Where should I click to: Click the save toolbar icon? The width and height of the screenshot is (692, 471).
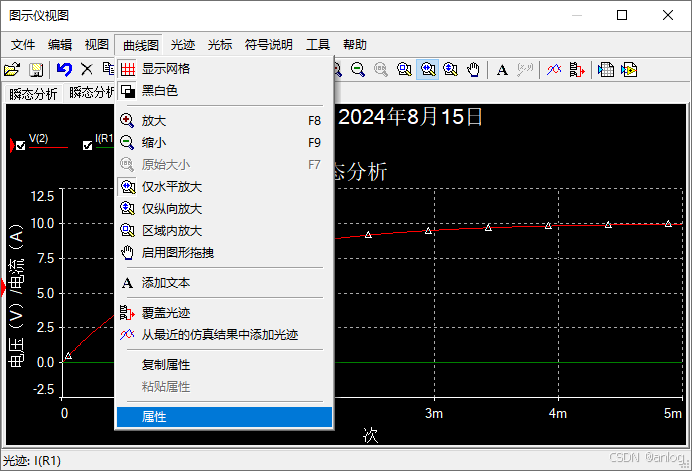tap(36, 70)
